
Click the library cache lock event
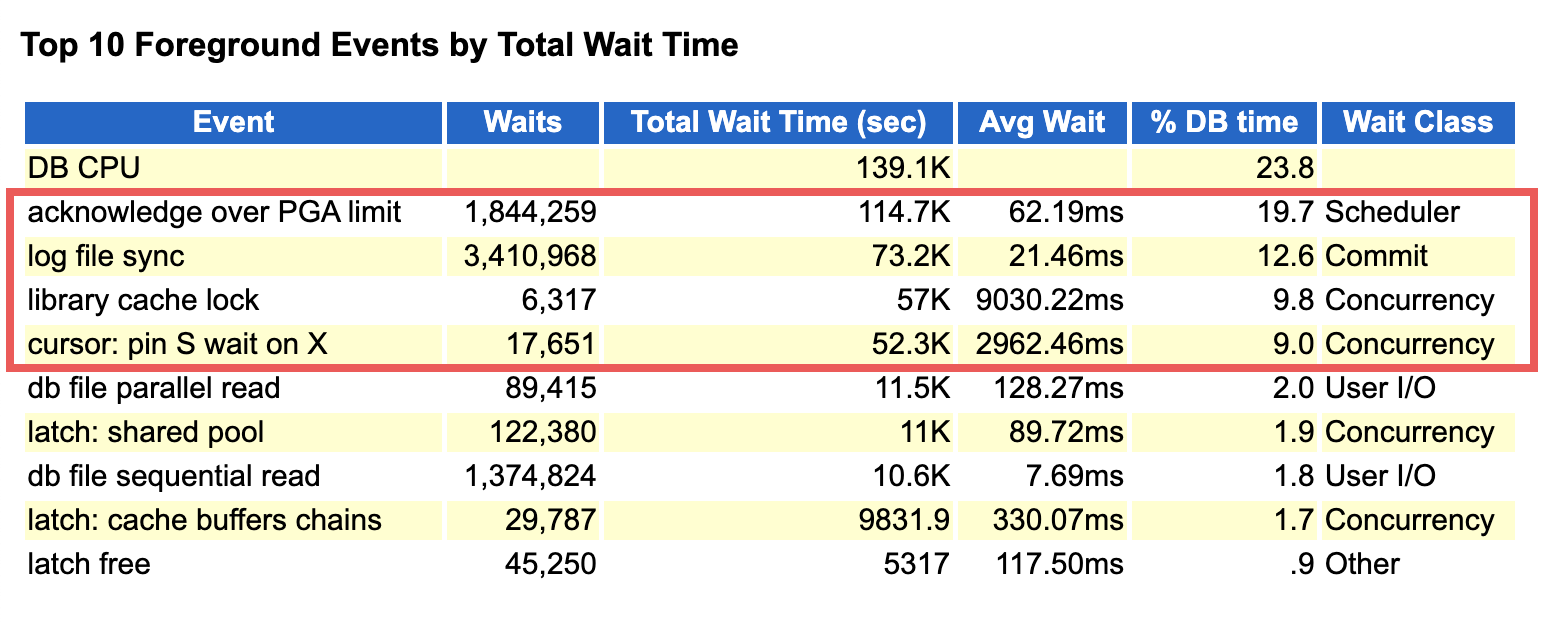pos(143,300)
